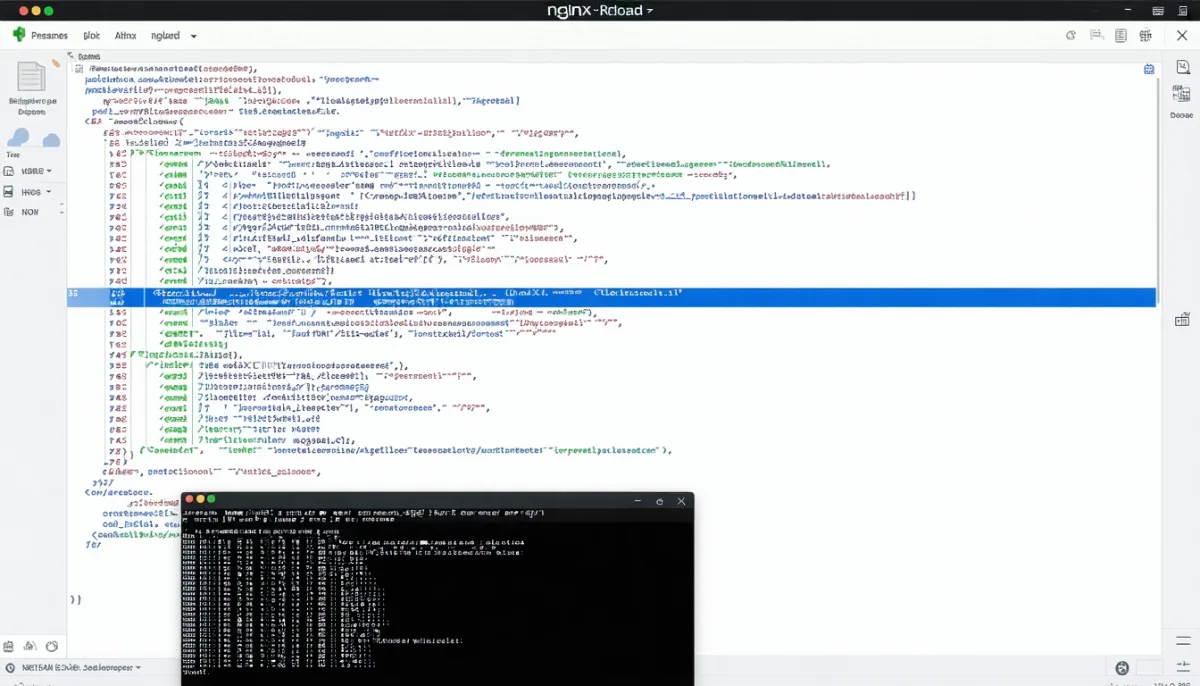The height and width of the screenshot is (686, 1200).
Task: Click the terminal's green traffic-light button
Action: 211,499
